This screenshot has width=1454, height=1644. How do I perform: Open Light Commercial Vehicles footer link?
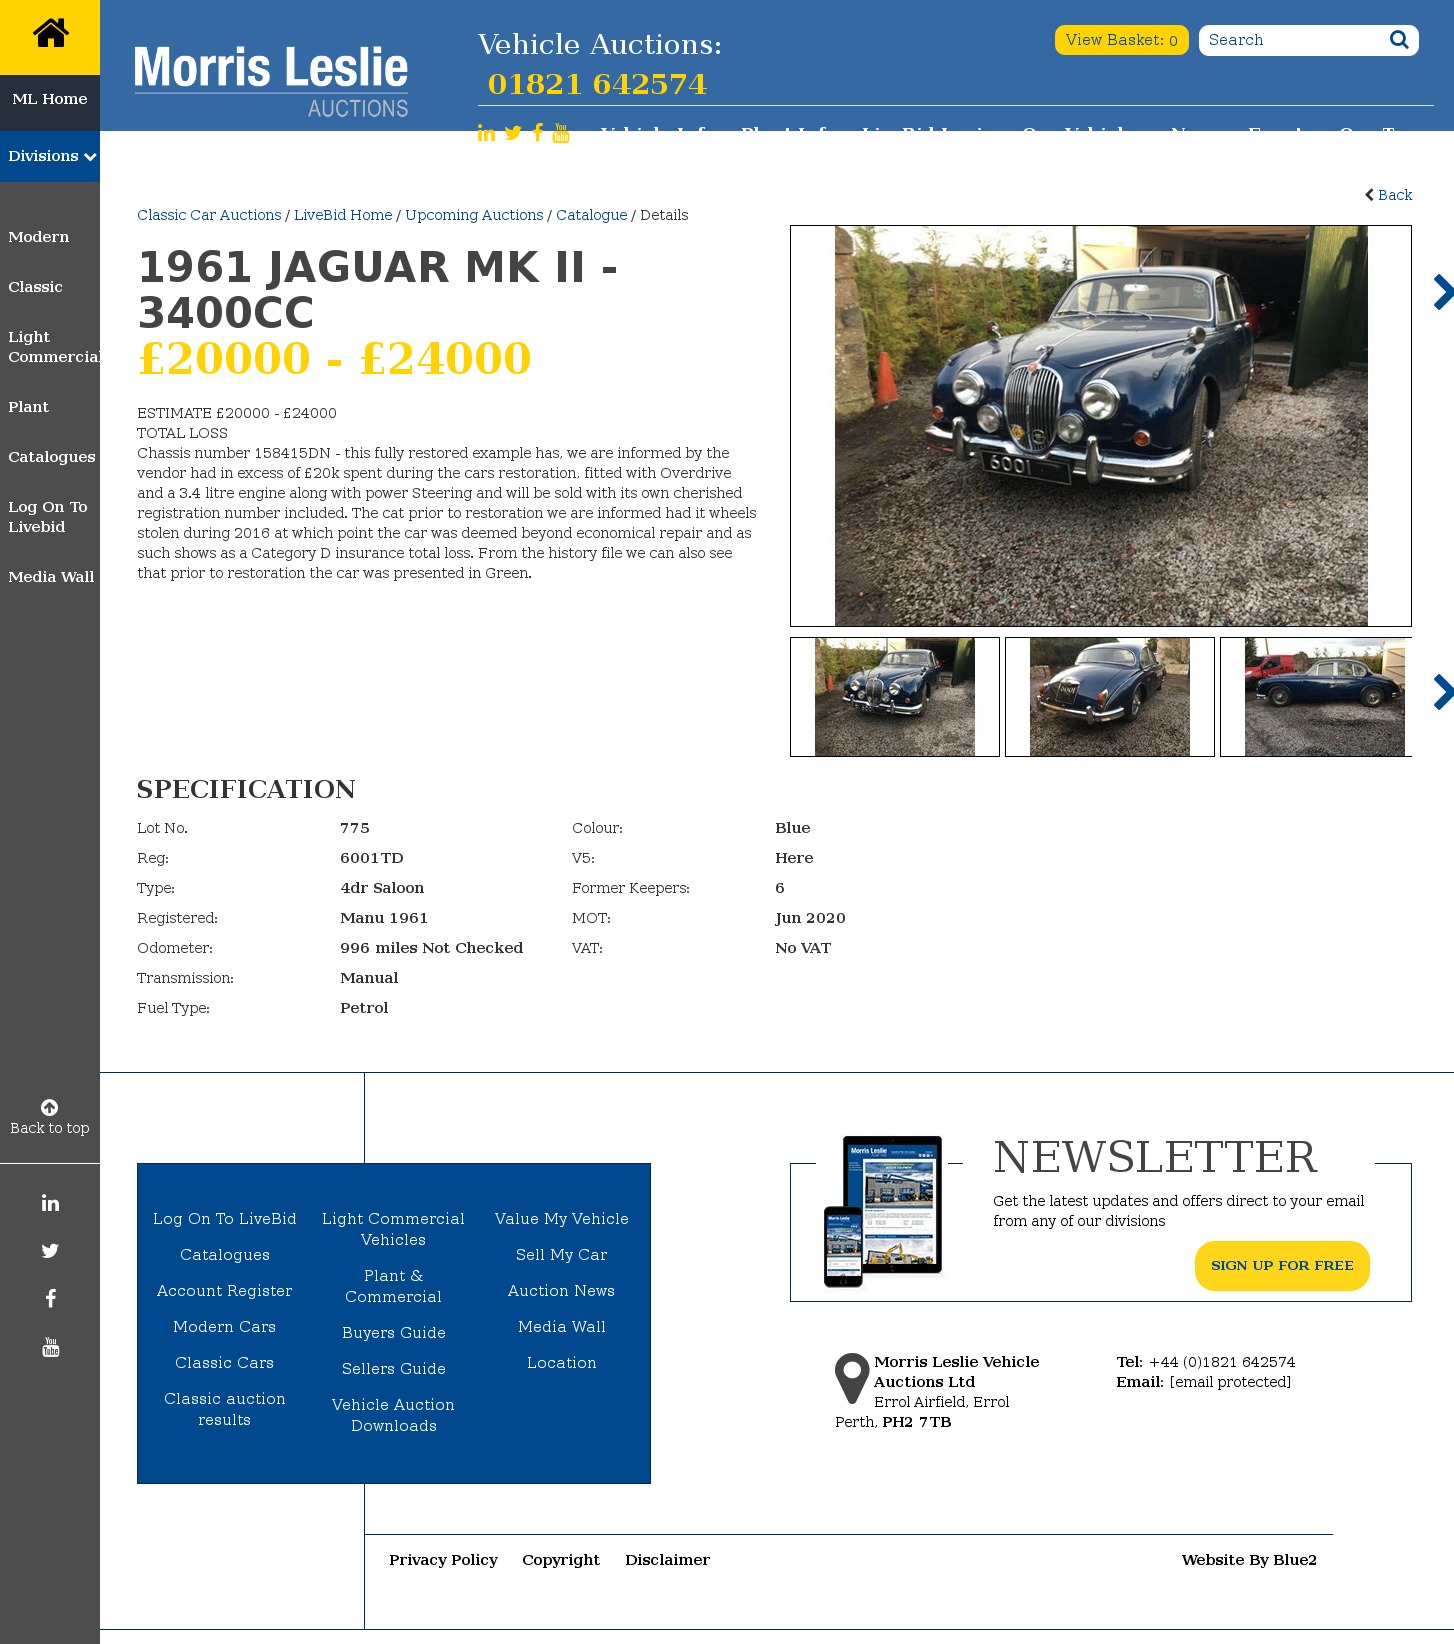tap(394, 1229)
